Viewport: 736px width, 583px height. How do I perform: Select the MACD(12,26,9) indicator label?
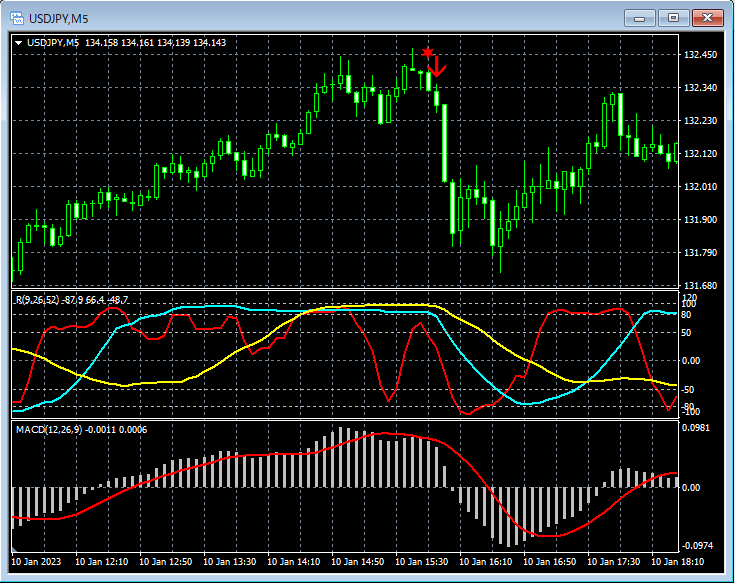[81, 430]
